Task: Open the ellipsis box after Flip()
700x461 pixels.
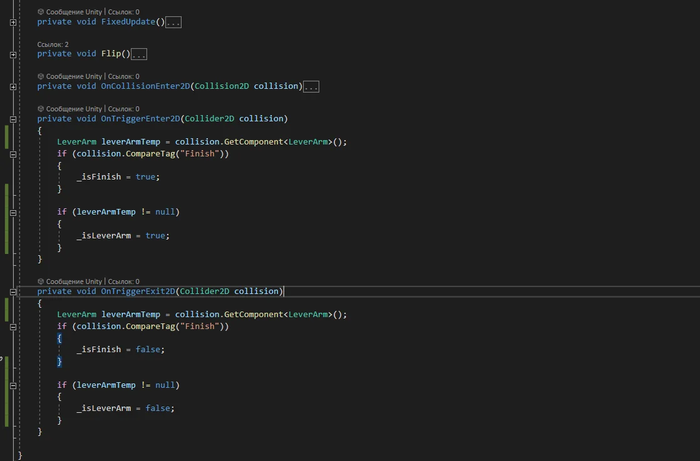Action: pos(139,54)
